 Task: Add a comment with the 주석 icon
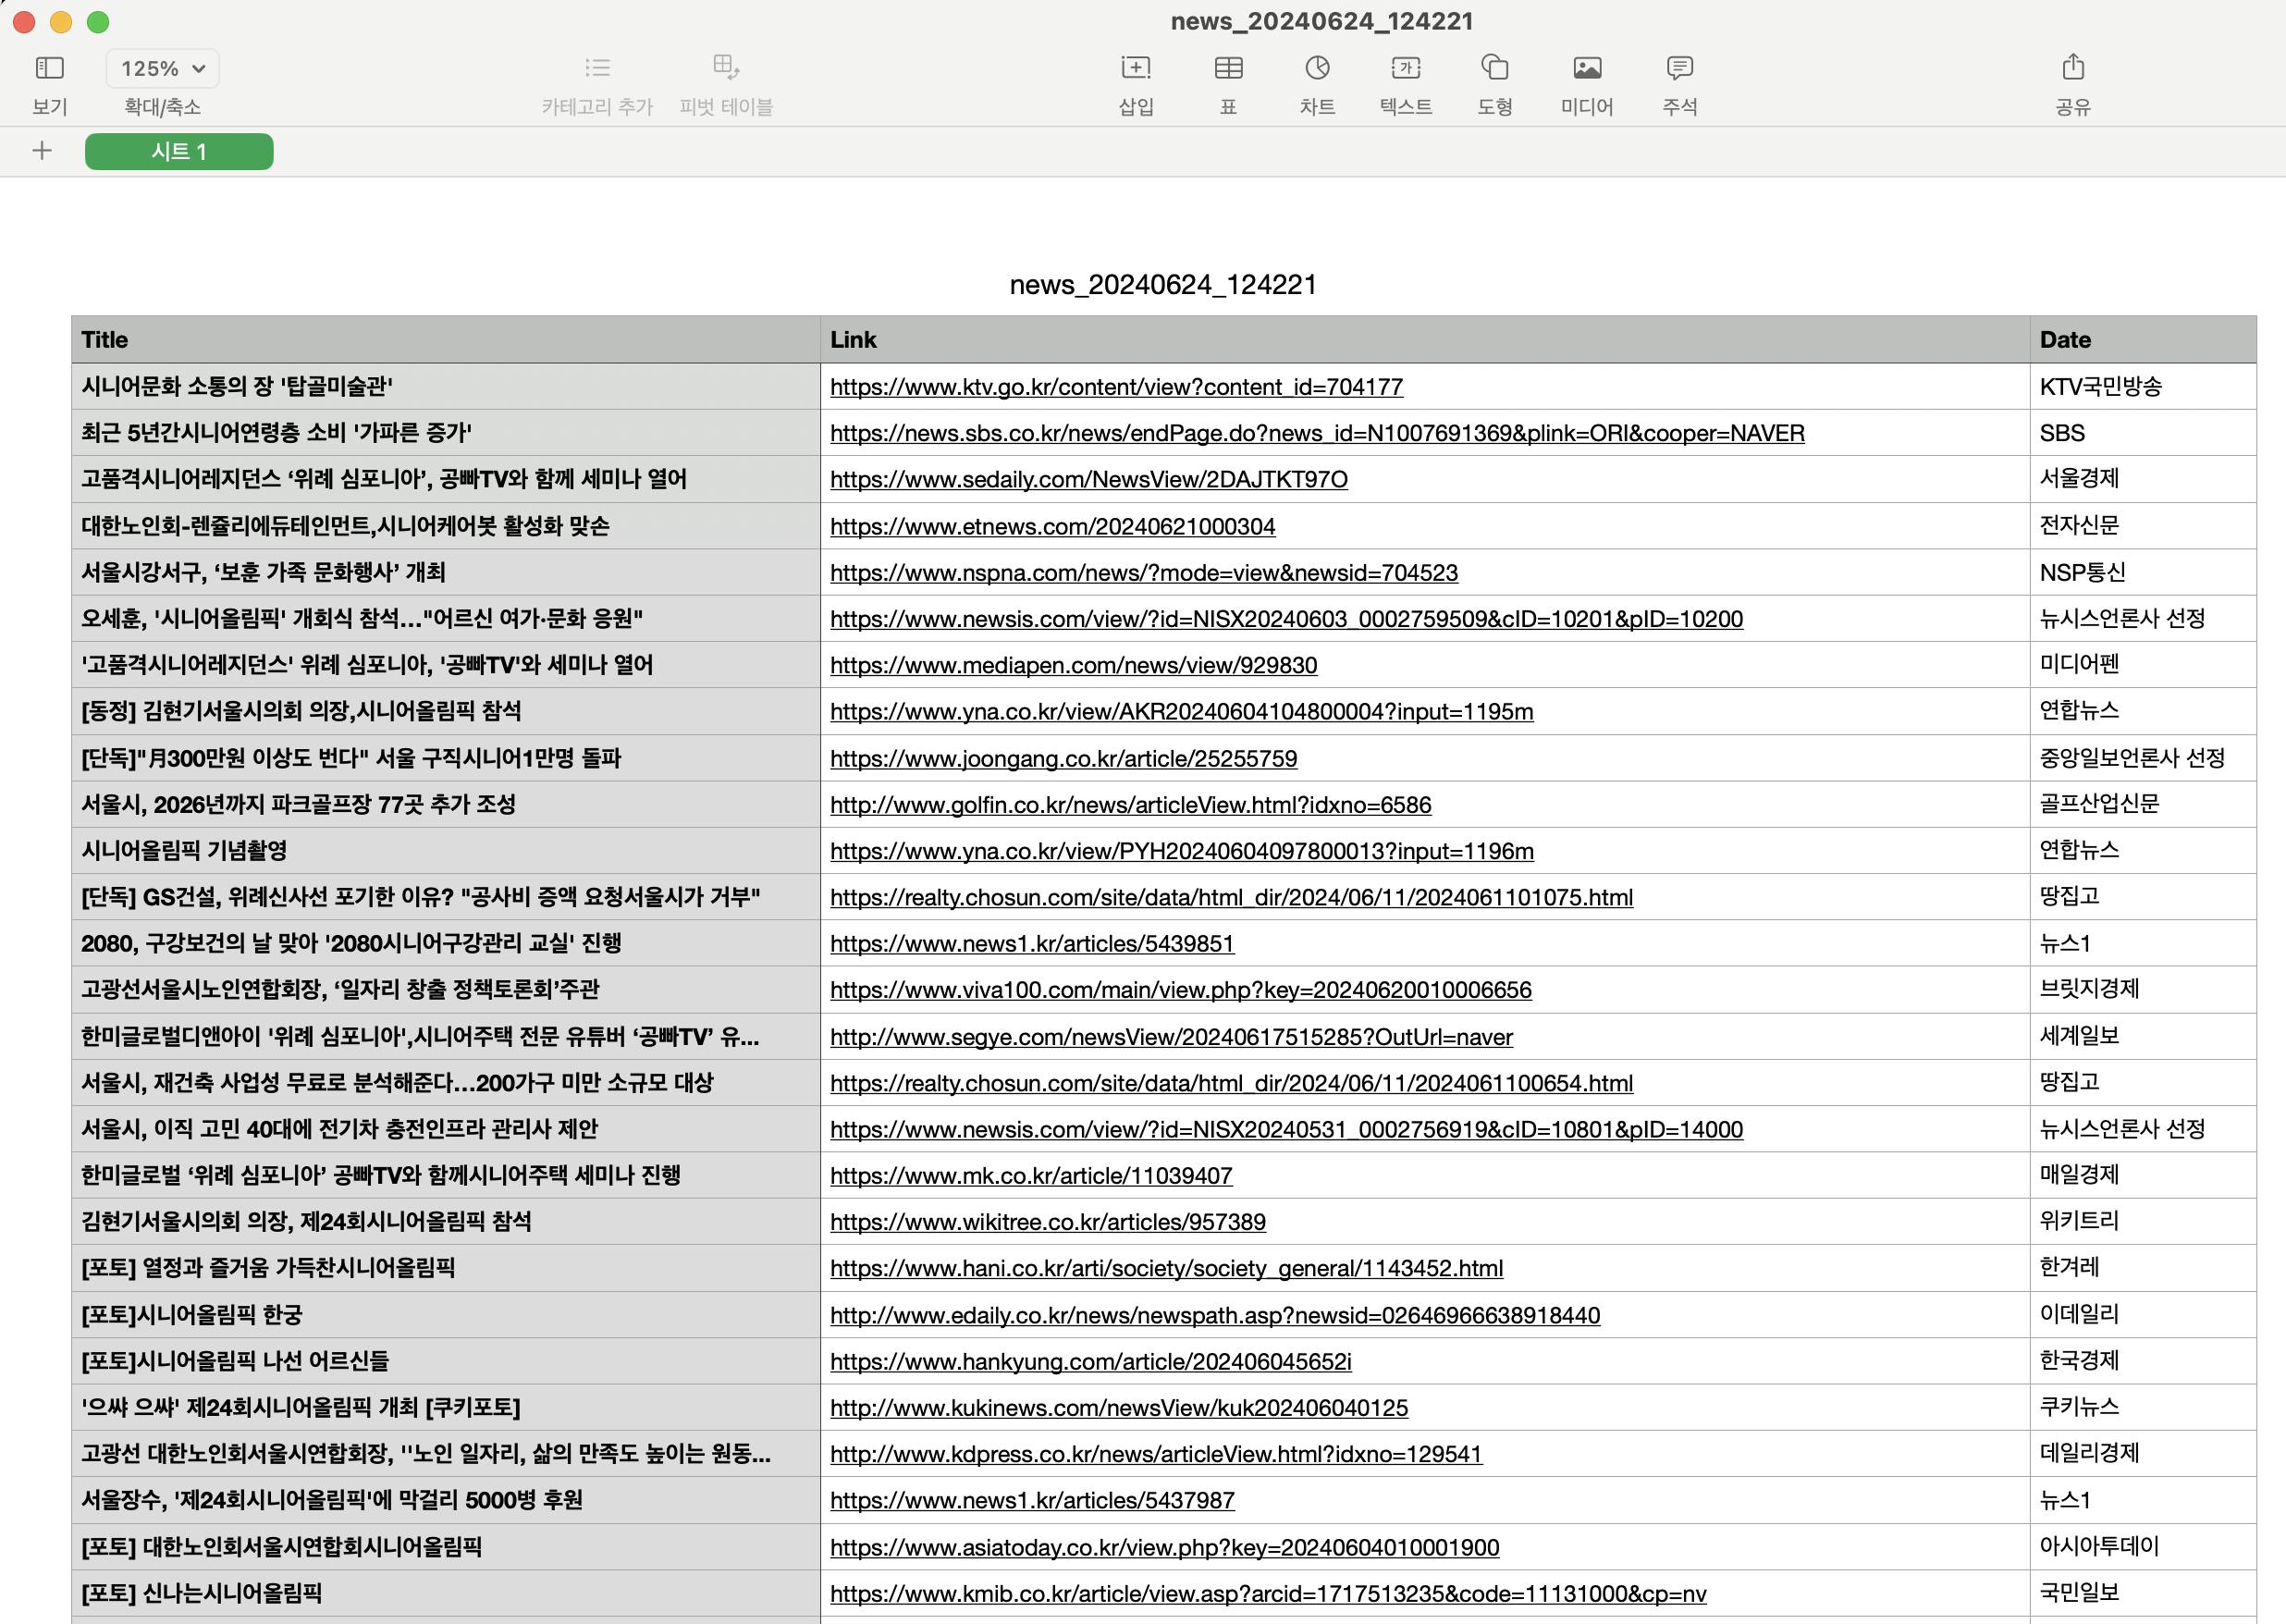click(x=1679, y=68)
